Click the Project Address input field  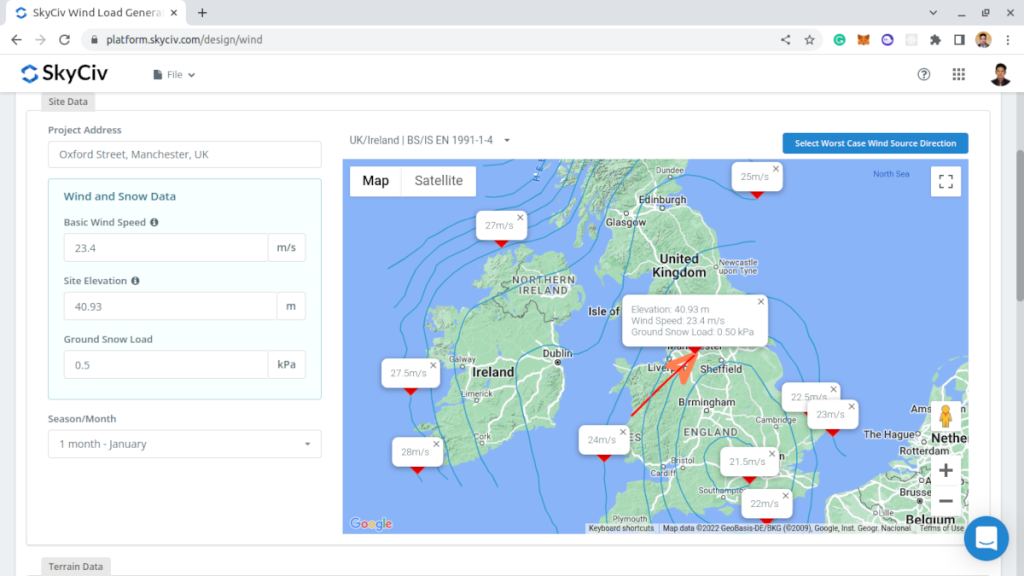point(185,155)
